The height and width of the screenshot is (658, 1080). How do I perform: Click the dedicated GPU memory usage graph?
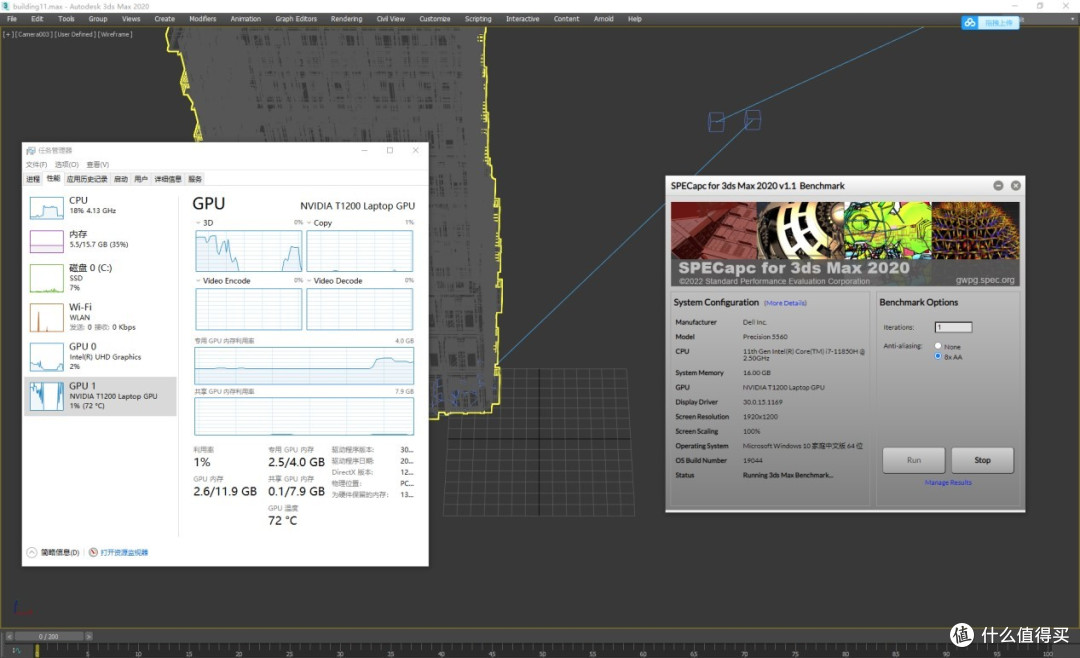point(304,366)
